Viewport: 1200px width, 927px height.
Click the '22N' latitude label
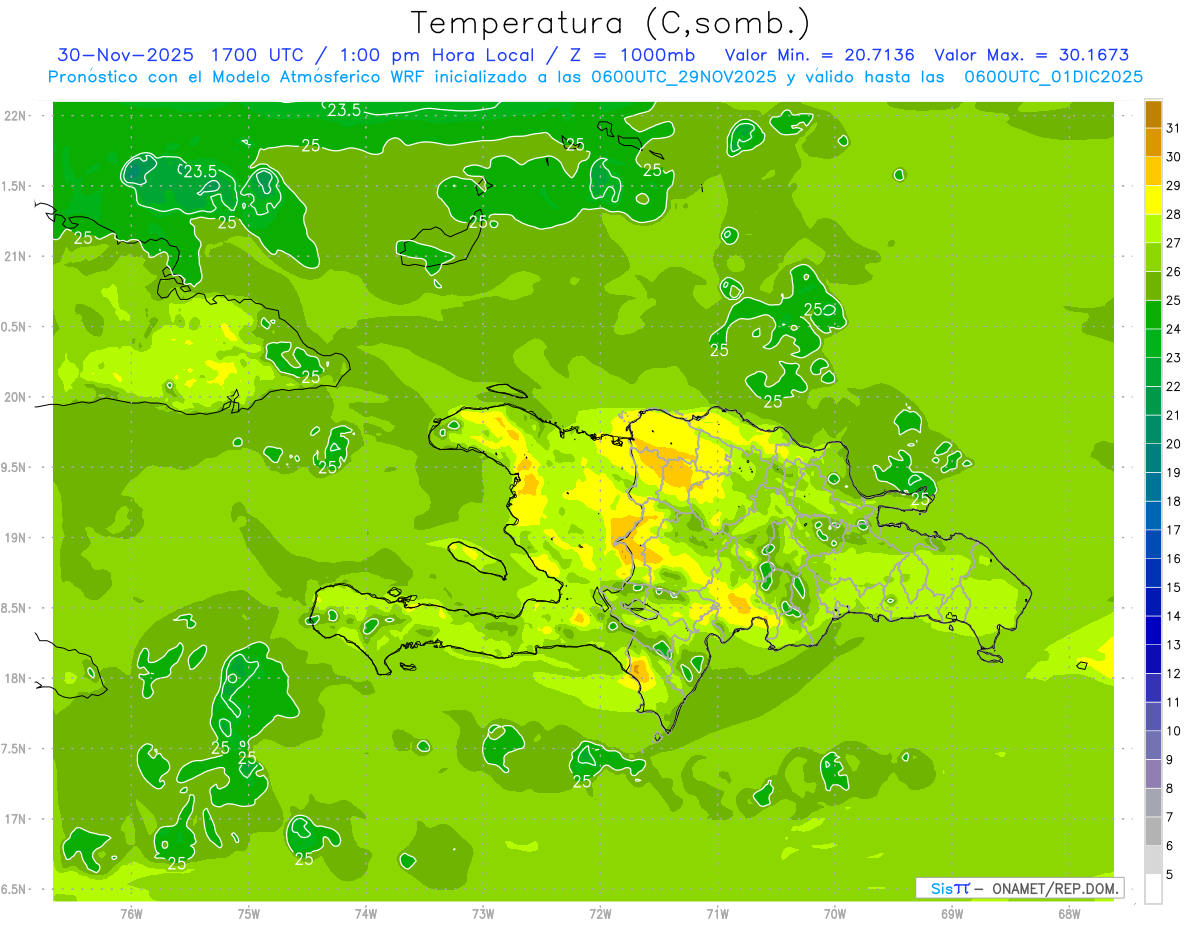tap(17, 115)
